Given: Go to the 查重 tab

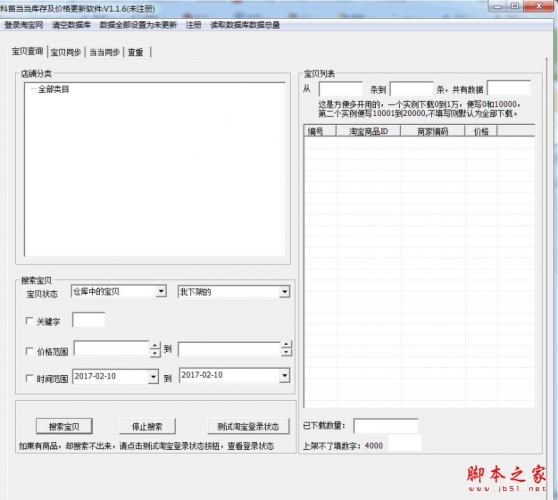Looking at the screenshot, I should pyautogui.click(x=136, y=52).
